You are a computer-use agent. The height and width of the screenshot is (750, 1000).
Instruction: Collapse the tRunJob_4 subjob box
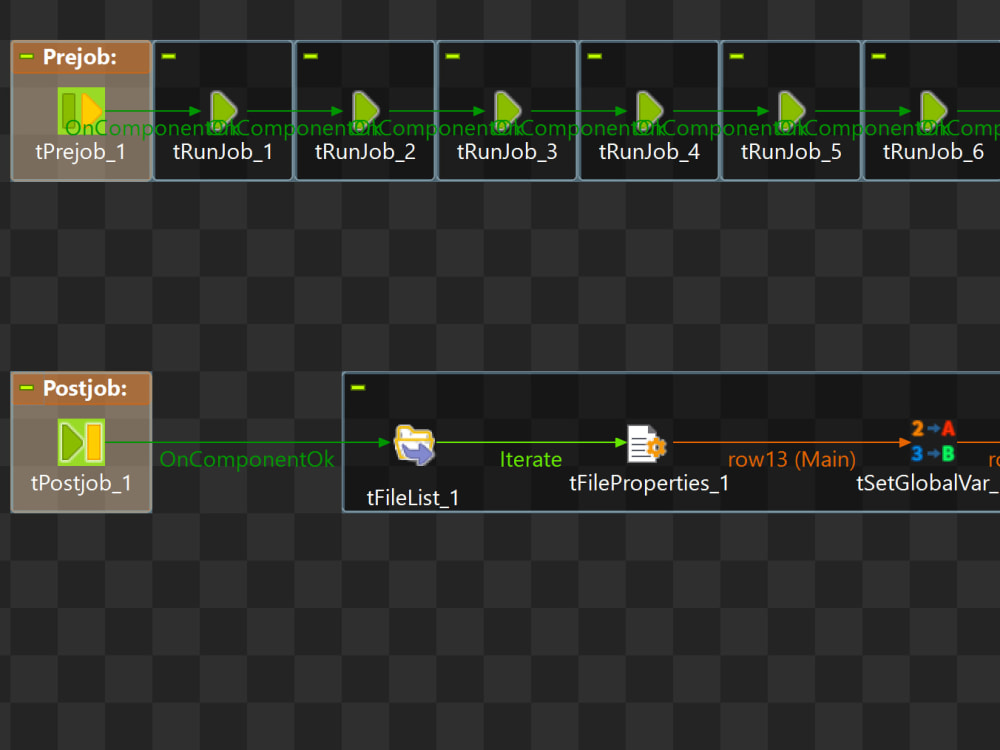[x=594, y=56]
